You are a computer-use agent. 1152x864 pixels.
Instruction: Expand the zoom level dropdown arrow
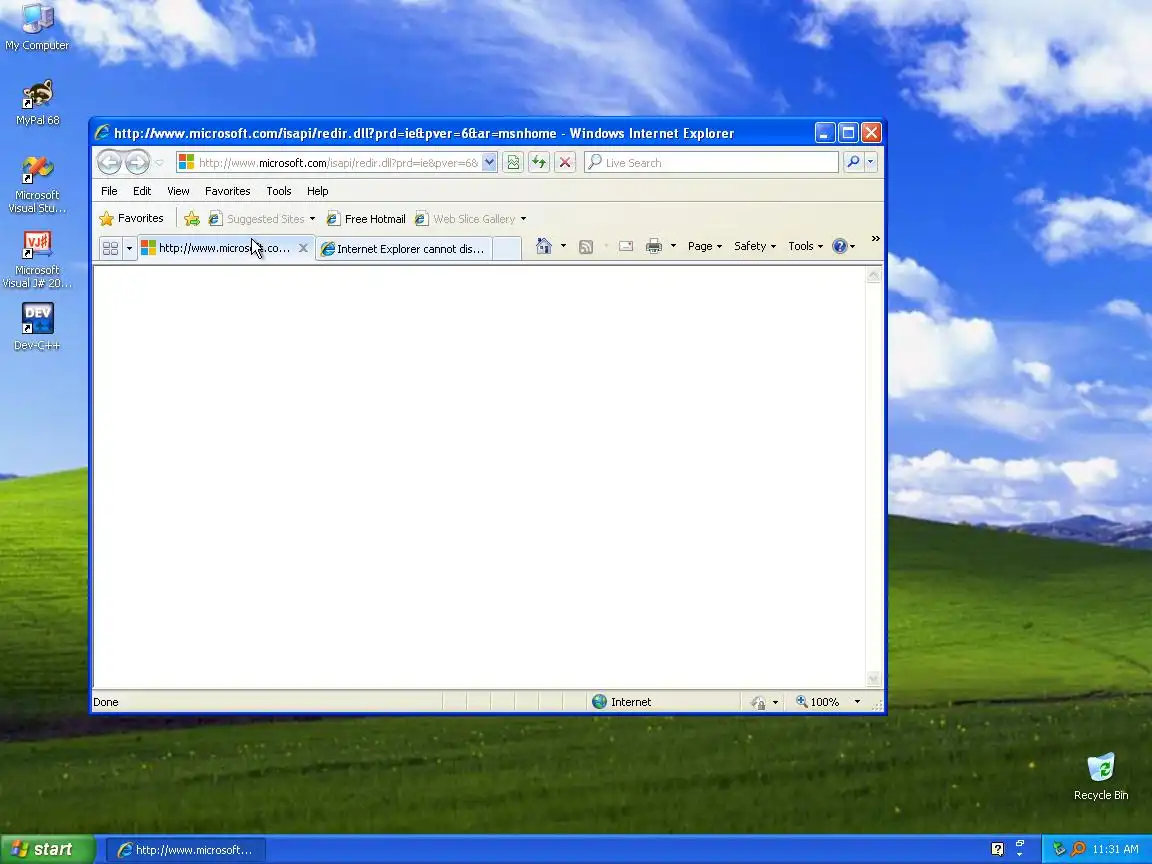857,702
